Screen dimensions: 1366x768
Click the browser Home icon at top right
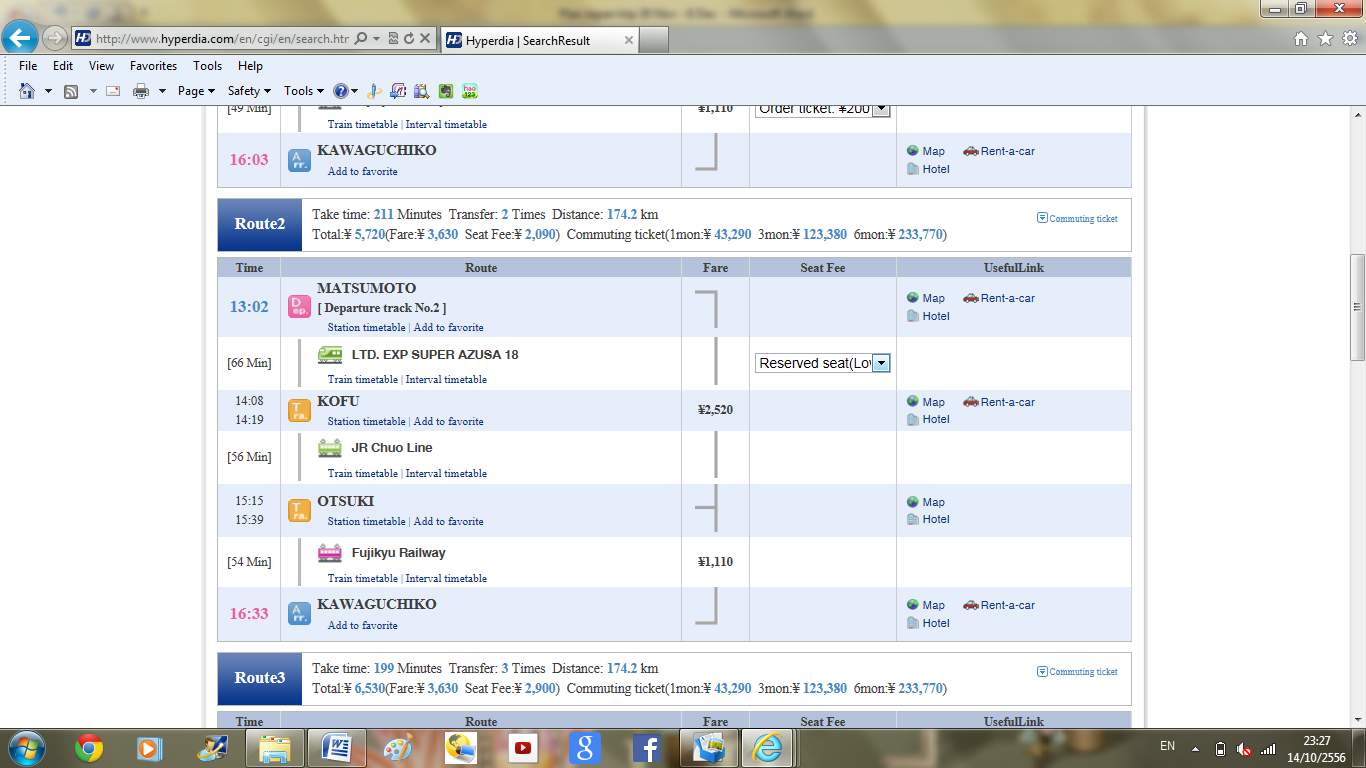click(x=1301, y=39)
